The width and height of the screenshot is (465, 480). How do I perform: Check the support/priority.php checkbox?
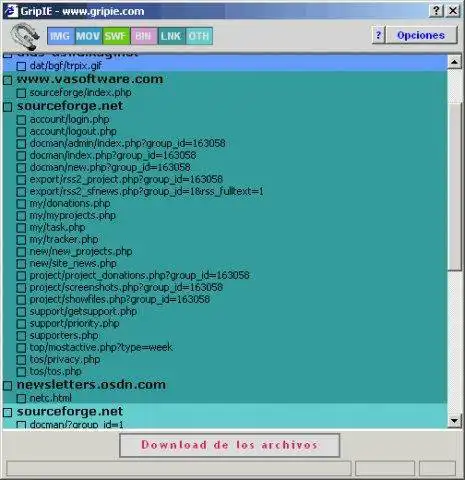[x=21, y=324]
